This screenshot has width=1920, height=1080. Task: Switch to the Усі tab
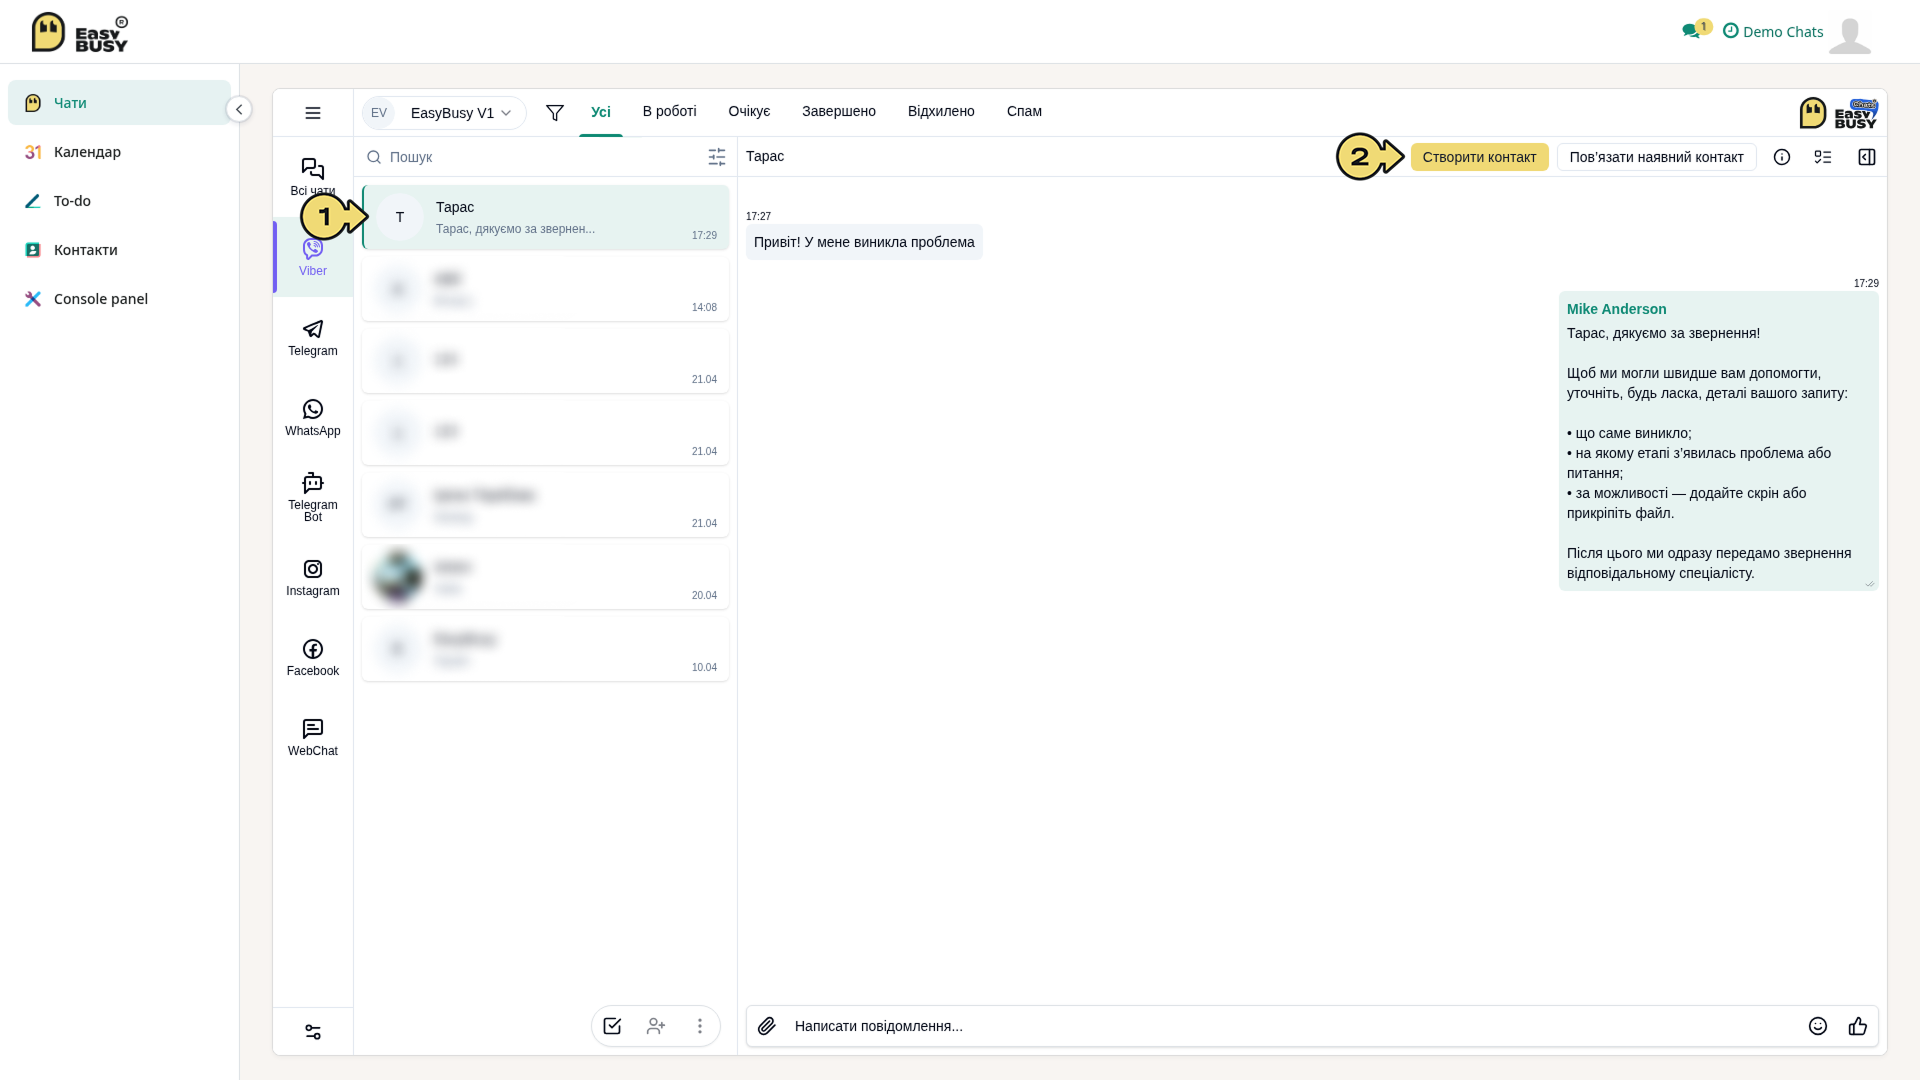pos(601,112)
